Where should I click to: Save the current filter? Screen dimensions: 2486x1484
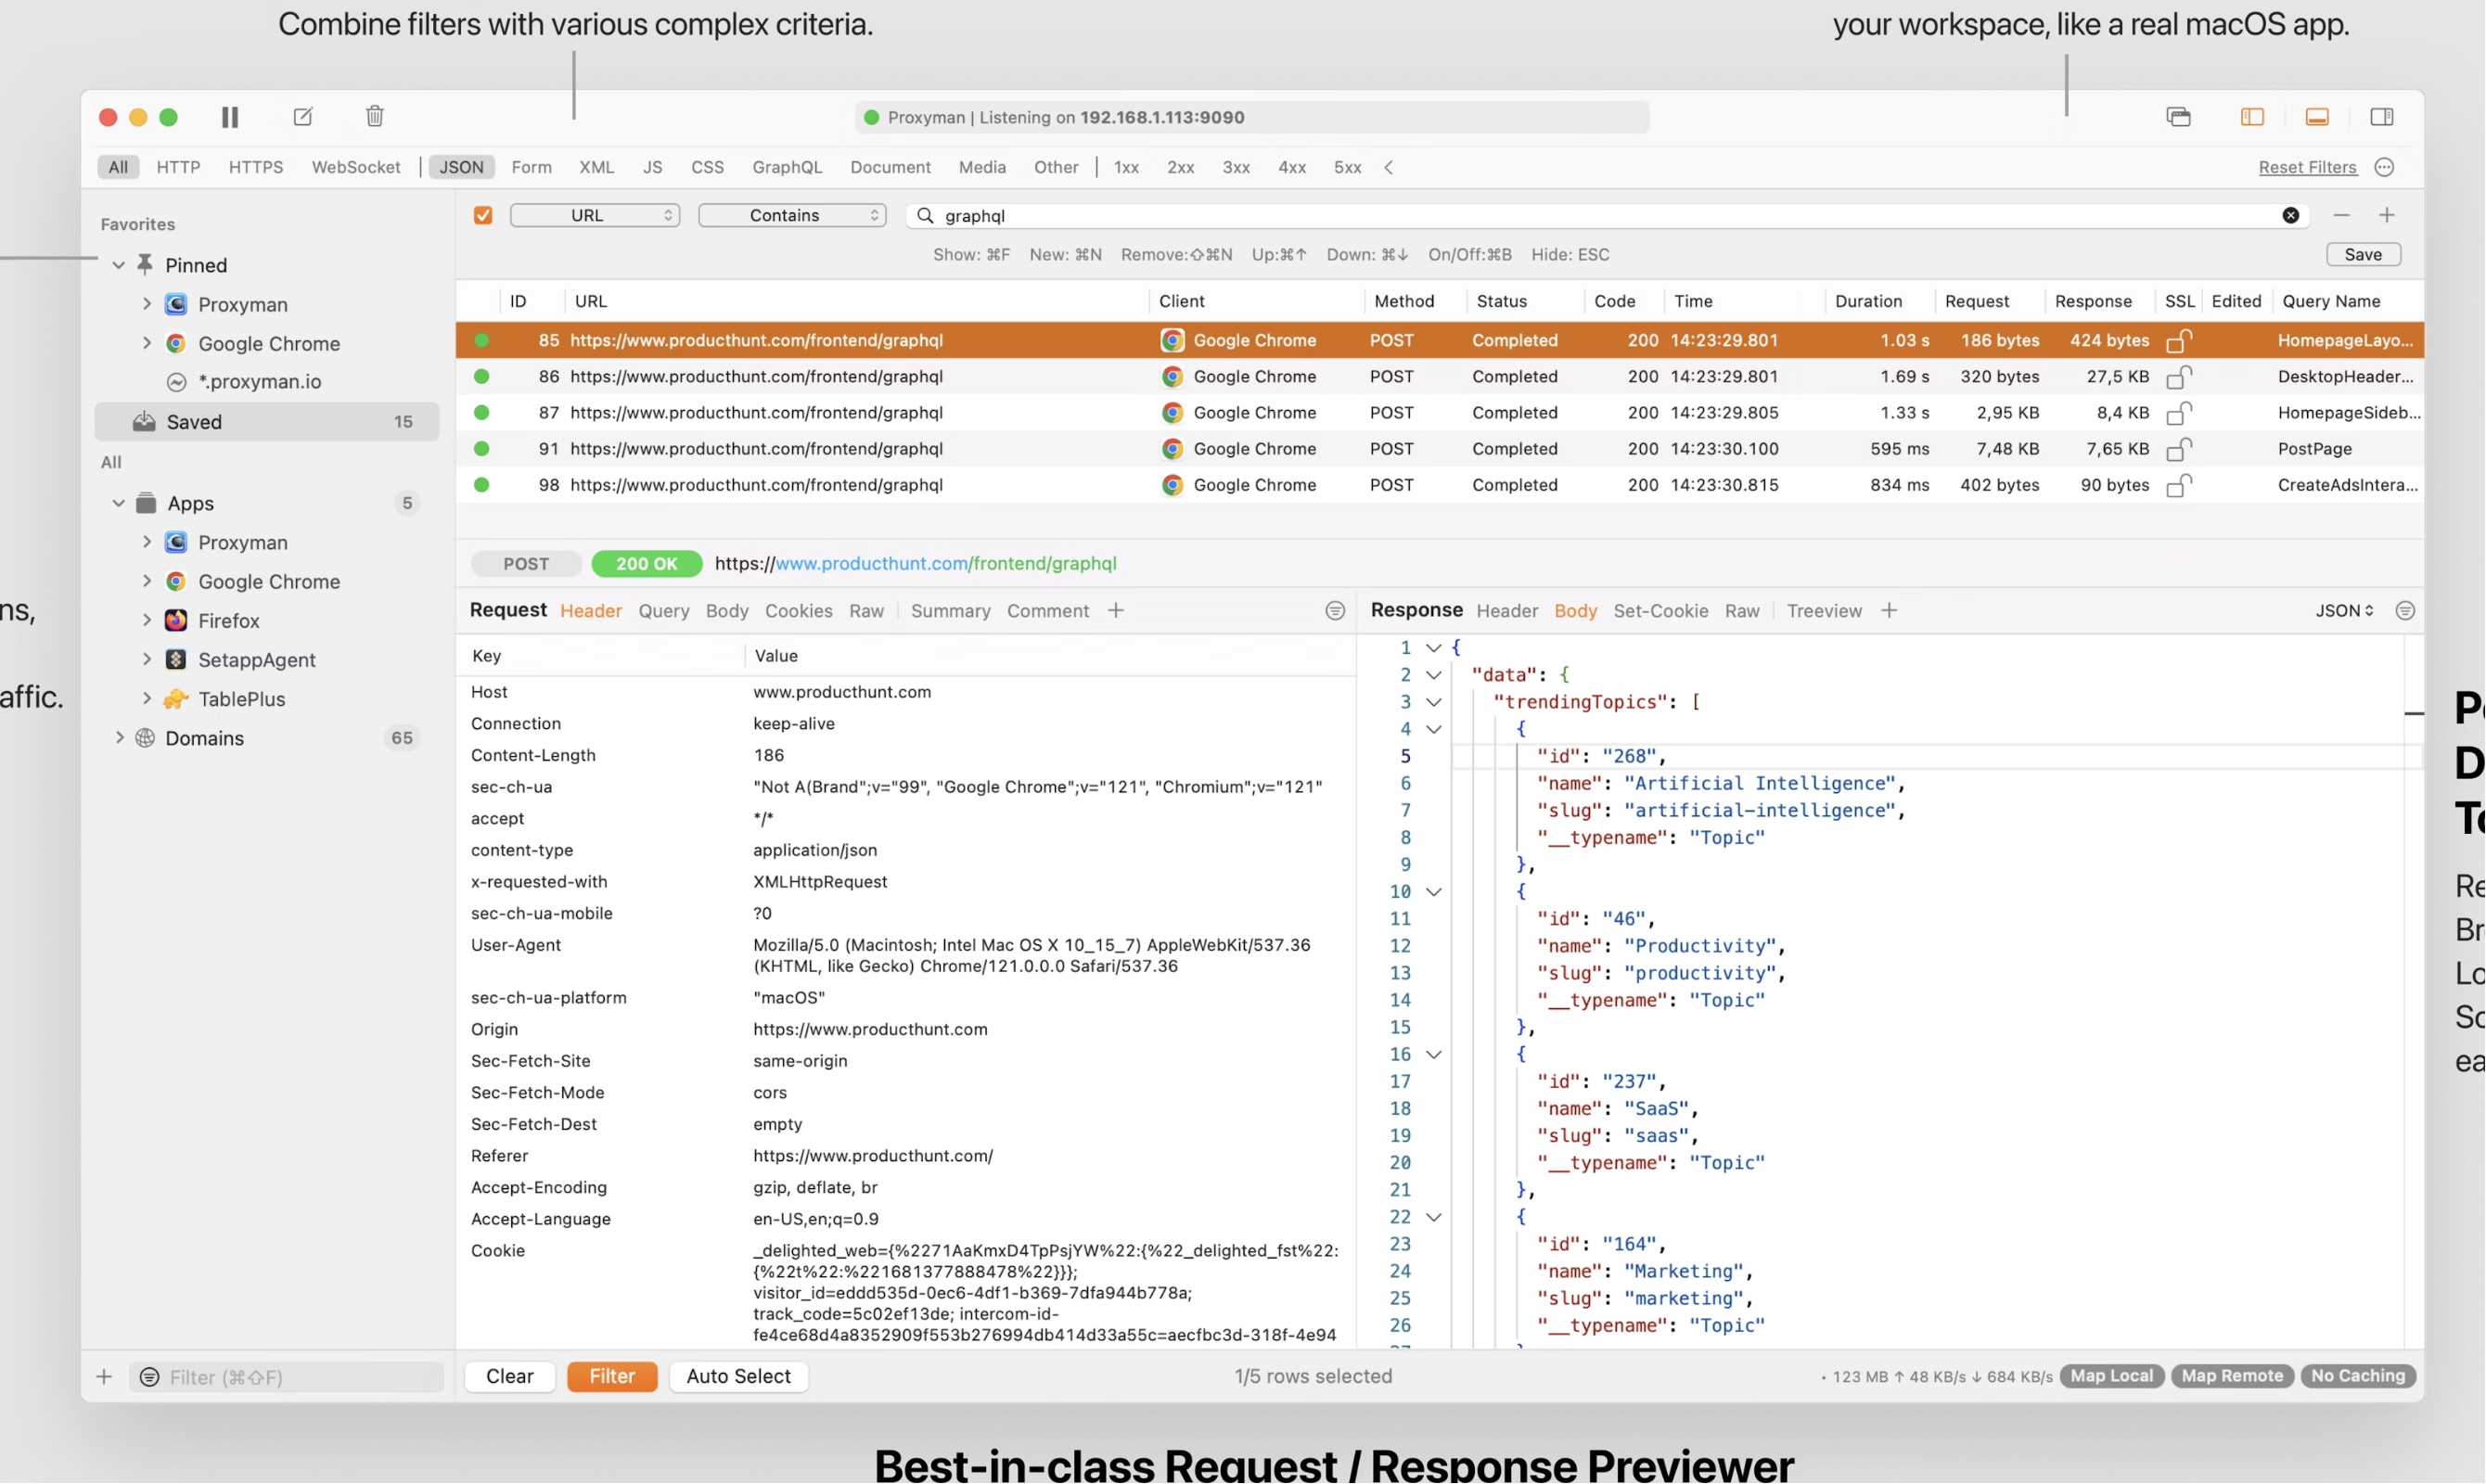pos(2363,254)
